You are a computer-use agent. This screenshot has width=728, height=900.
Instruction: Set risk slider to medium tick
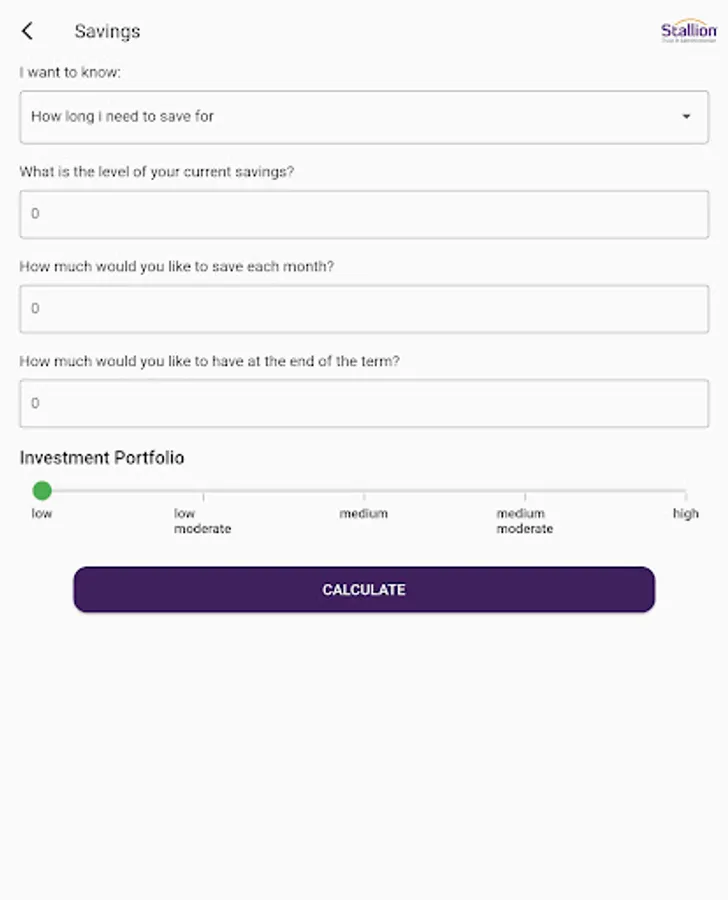coord(364,492)
